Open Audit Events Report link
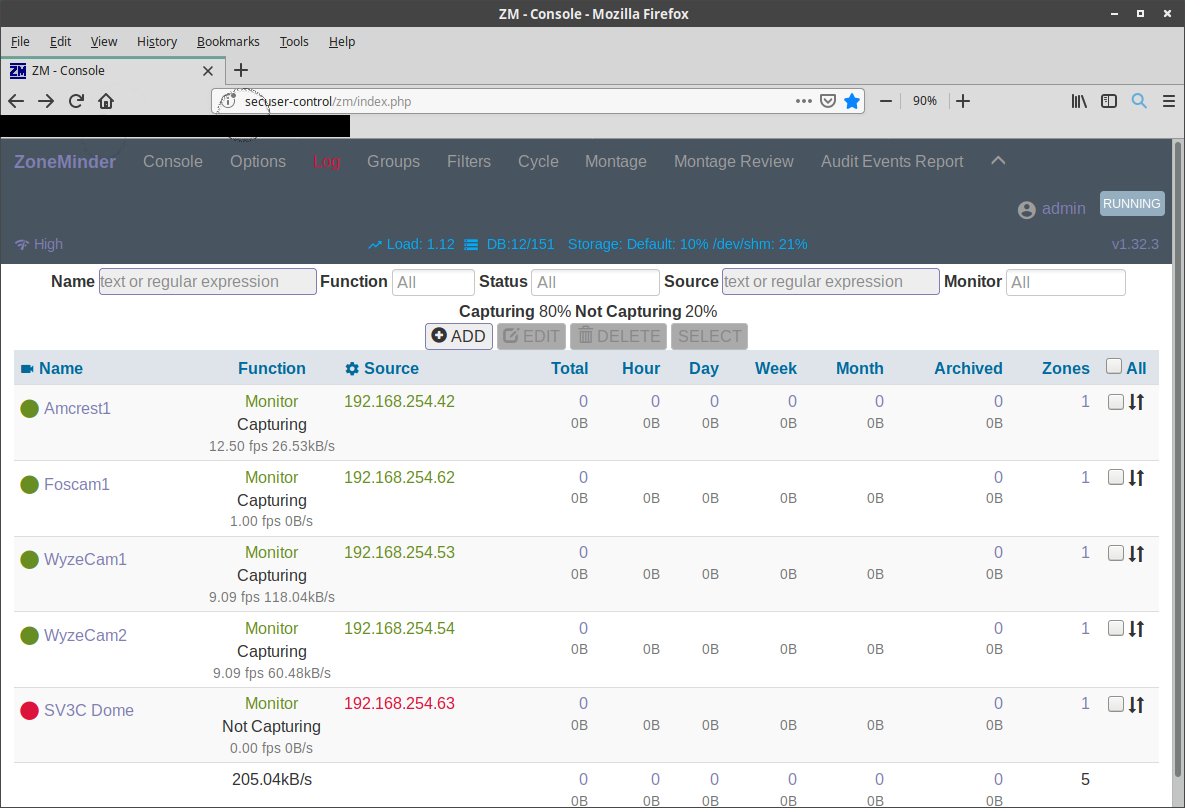1185x808 pixels. [x=892, y=162]
